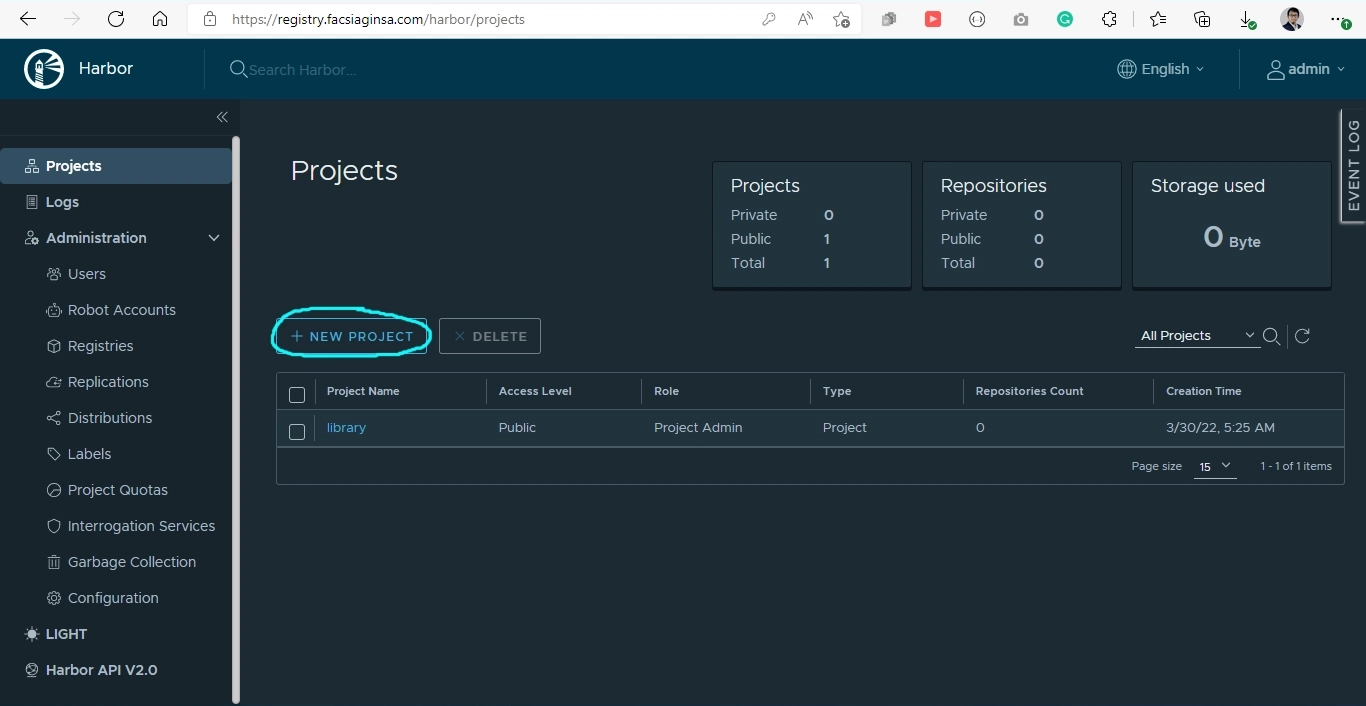
Task: Click the Project Admin role cell
Action: (x=698, y=427)
